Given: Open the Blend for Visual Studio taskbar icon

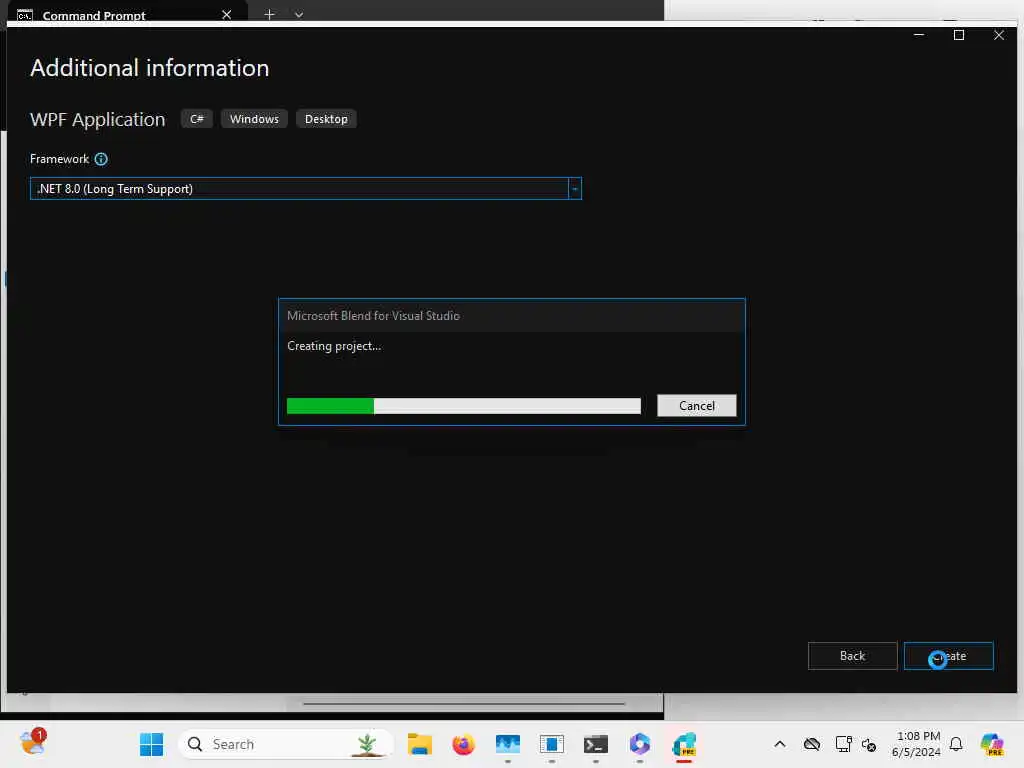Looking at the screenshot, I should point(684,744).
